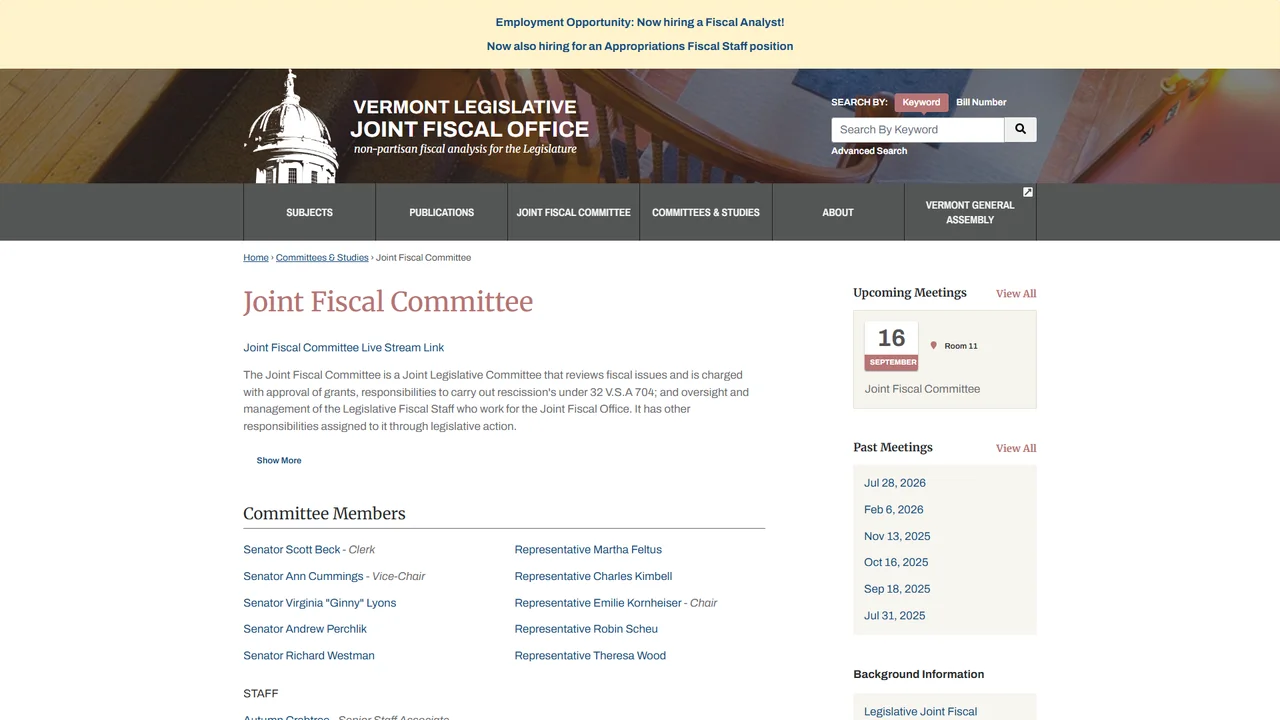Screen dimensions: 1280x720
Task: Open Committees & Studies breadcrumb link
Action: [322, 258]
